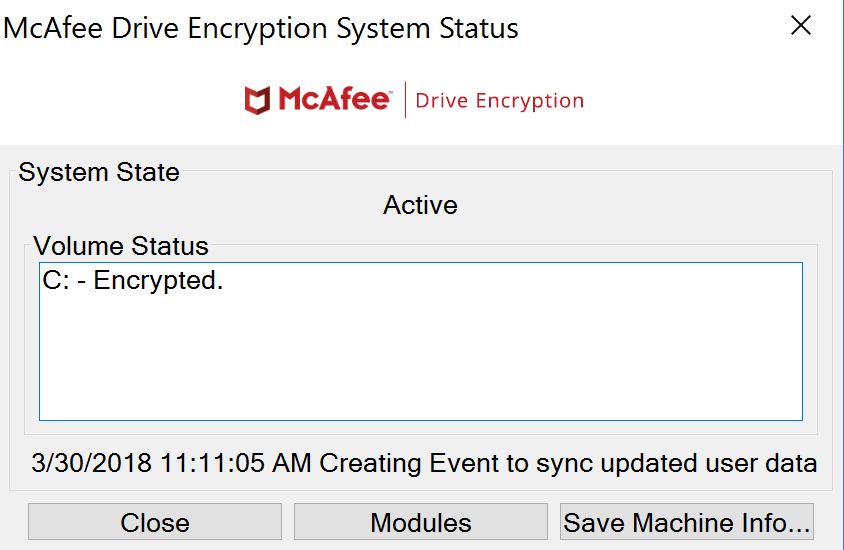Click the McAfee wordmark in the header

point(333,100)
